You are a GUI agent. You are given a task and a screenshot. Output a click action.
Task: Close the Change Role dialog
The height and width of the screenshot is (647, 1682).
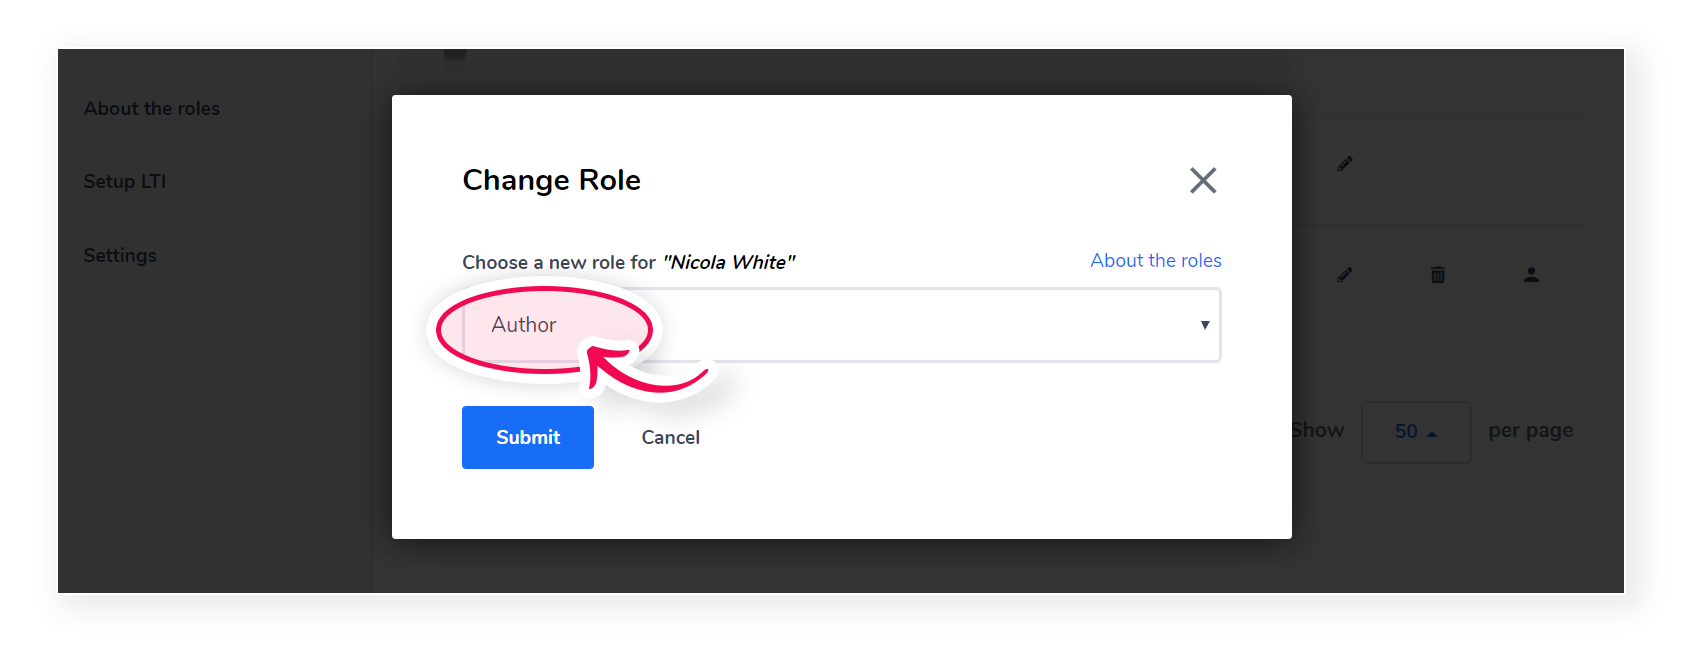click(1203, 180)
